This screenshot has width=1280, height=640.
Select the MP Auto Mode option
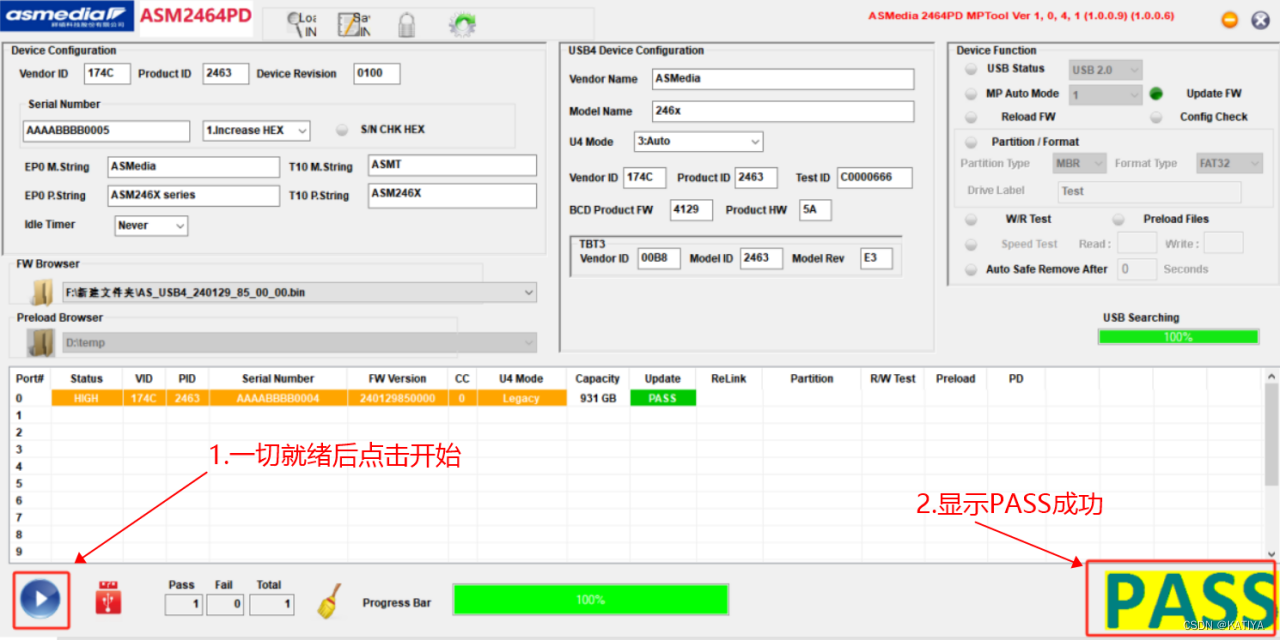(971, 94)
